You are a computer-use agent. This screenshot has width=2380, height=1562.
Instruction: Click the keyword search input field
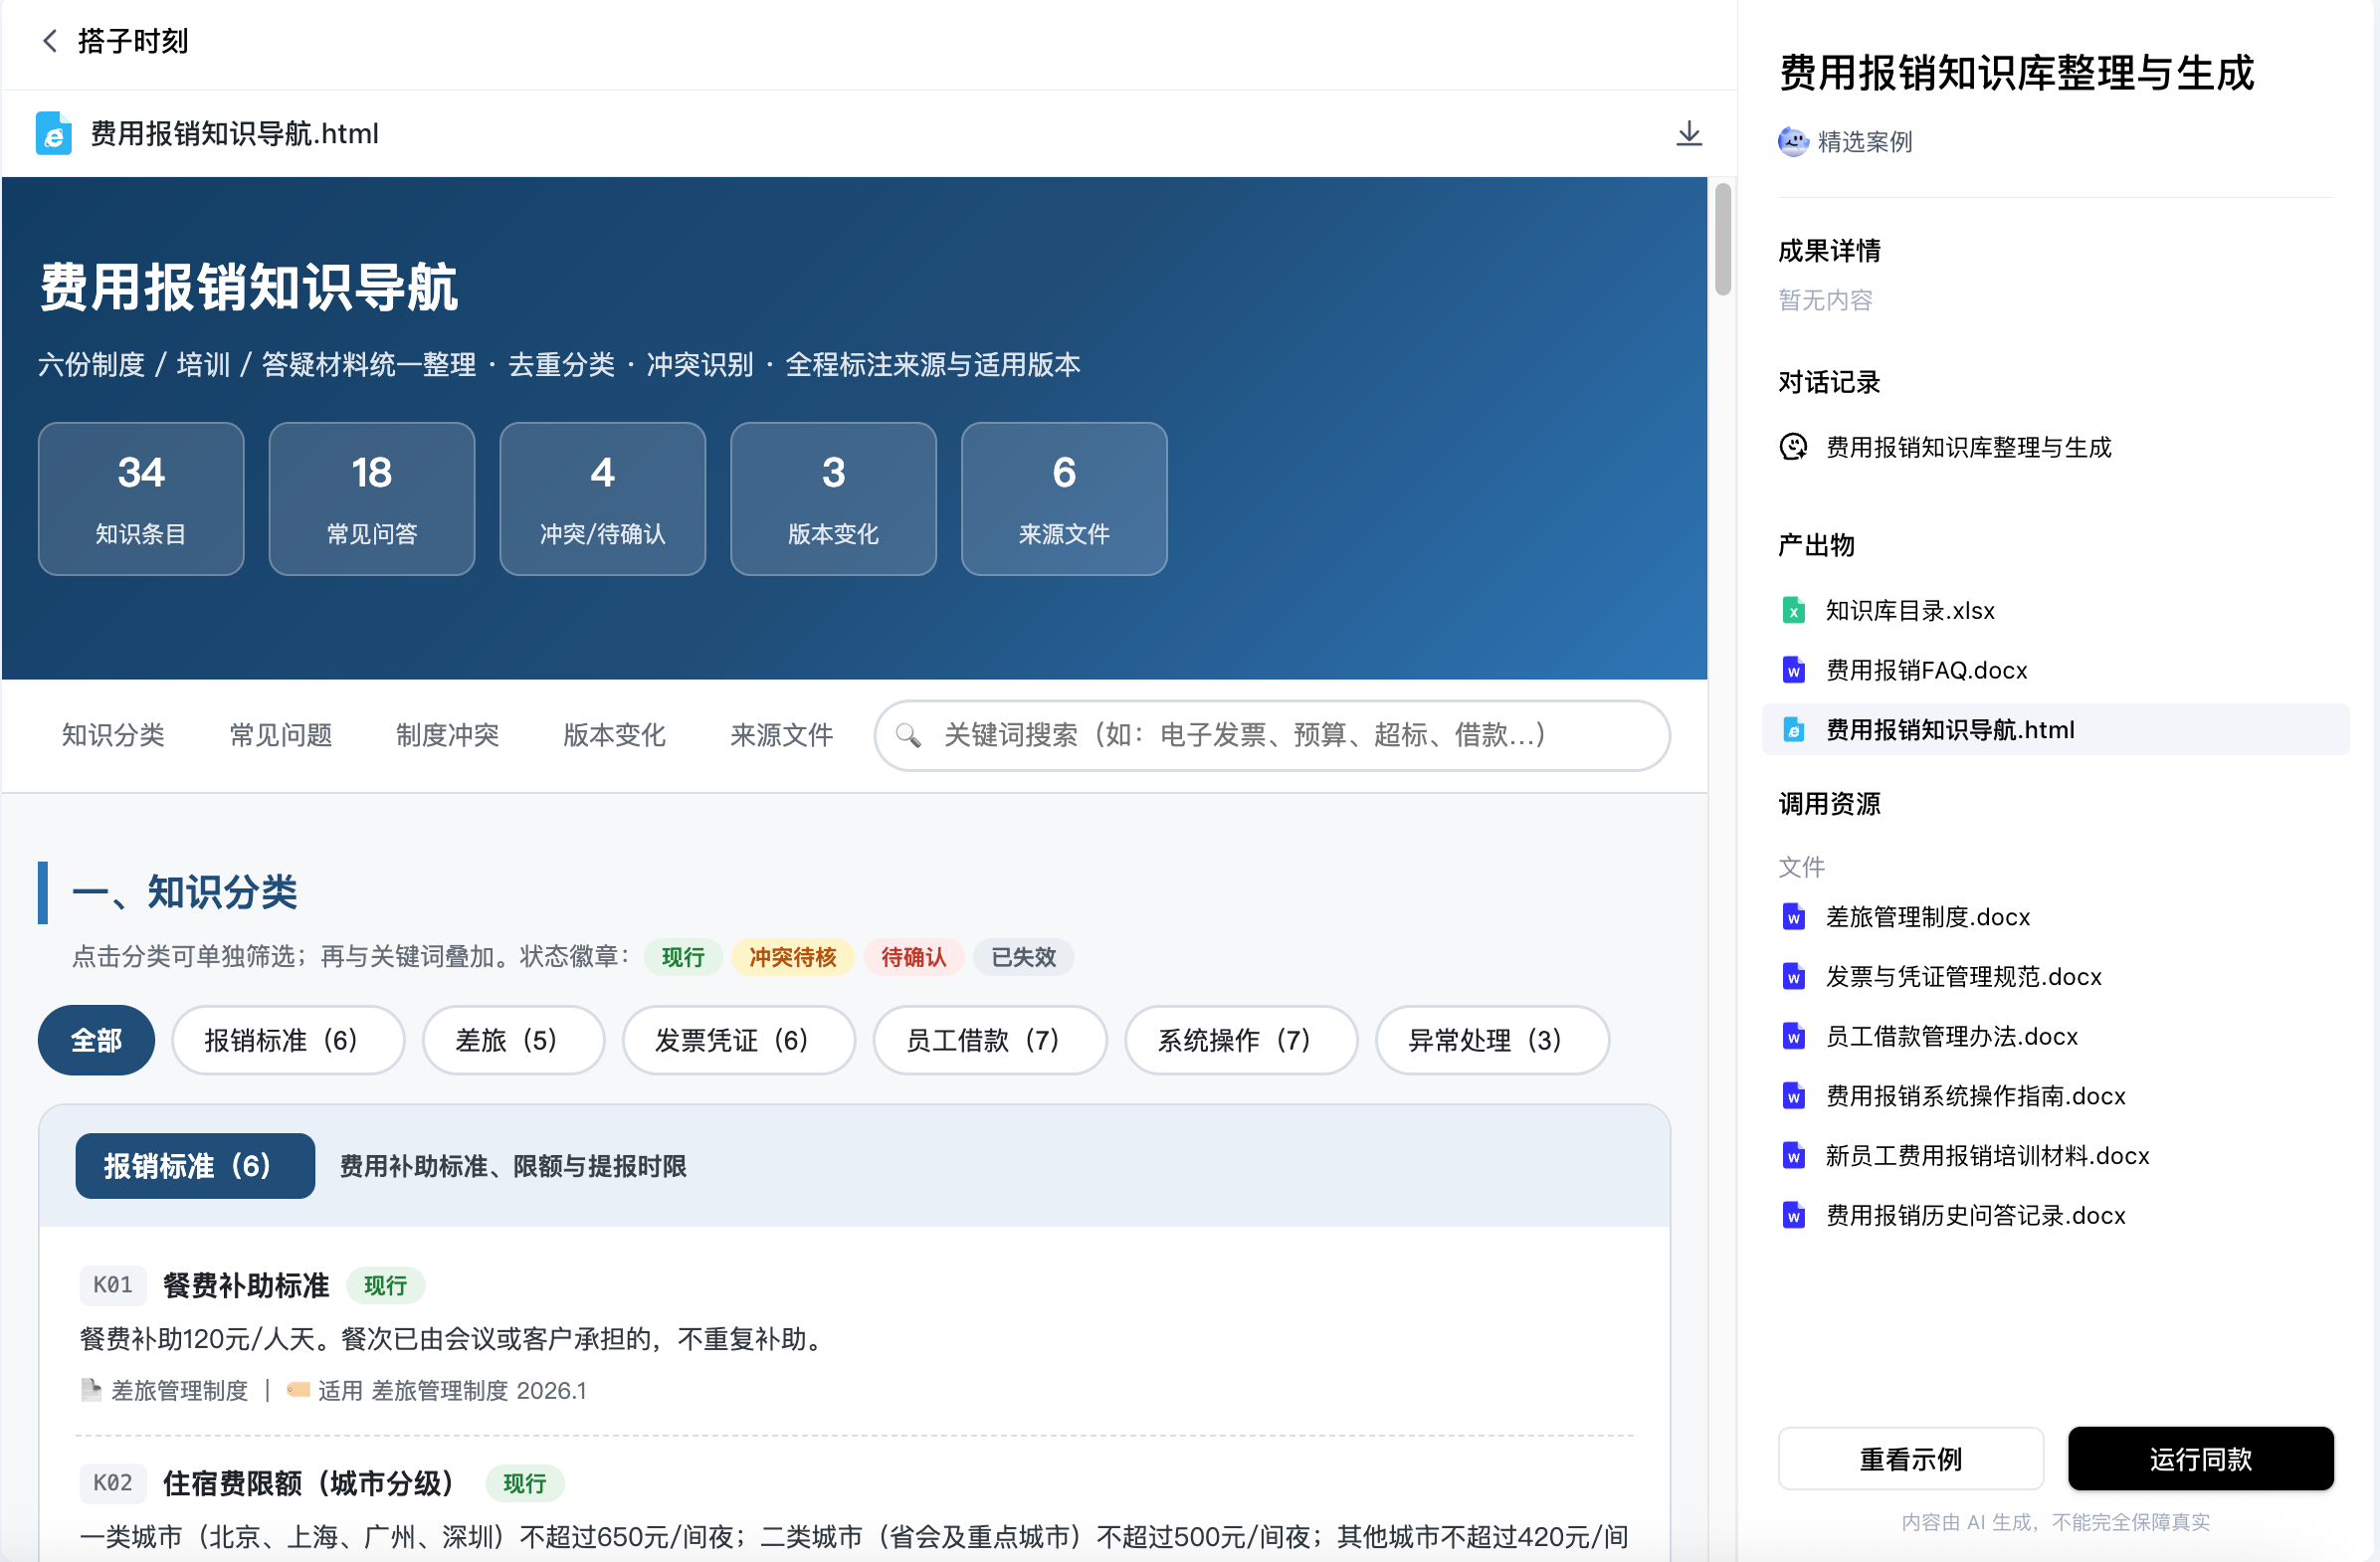(1272, 736)
